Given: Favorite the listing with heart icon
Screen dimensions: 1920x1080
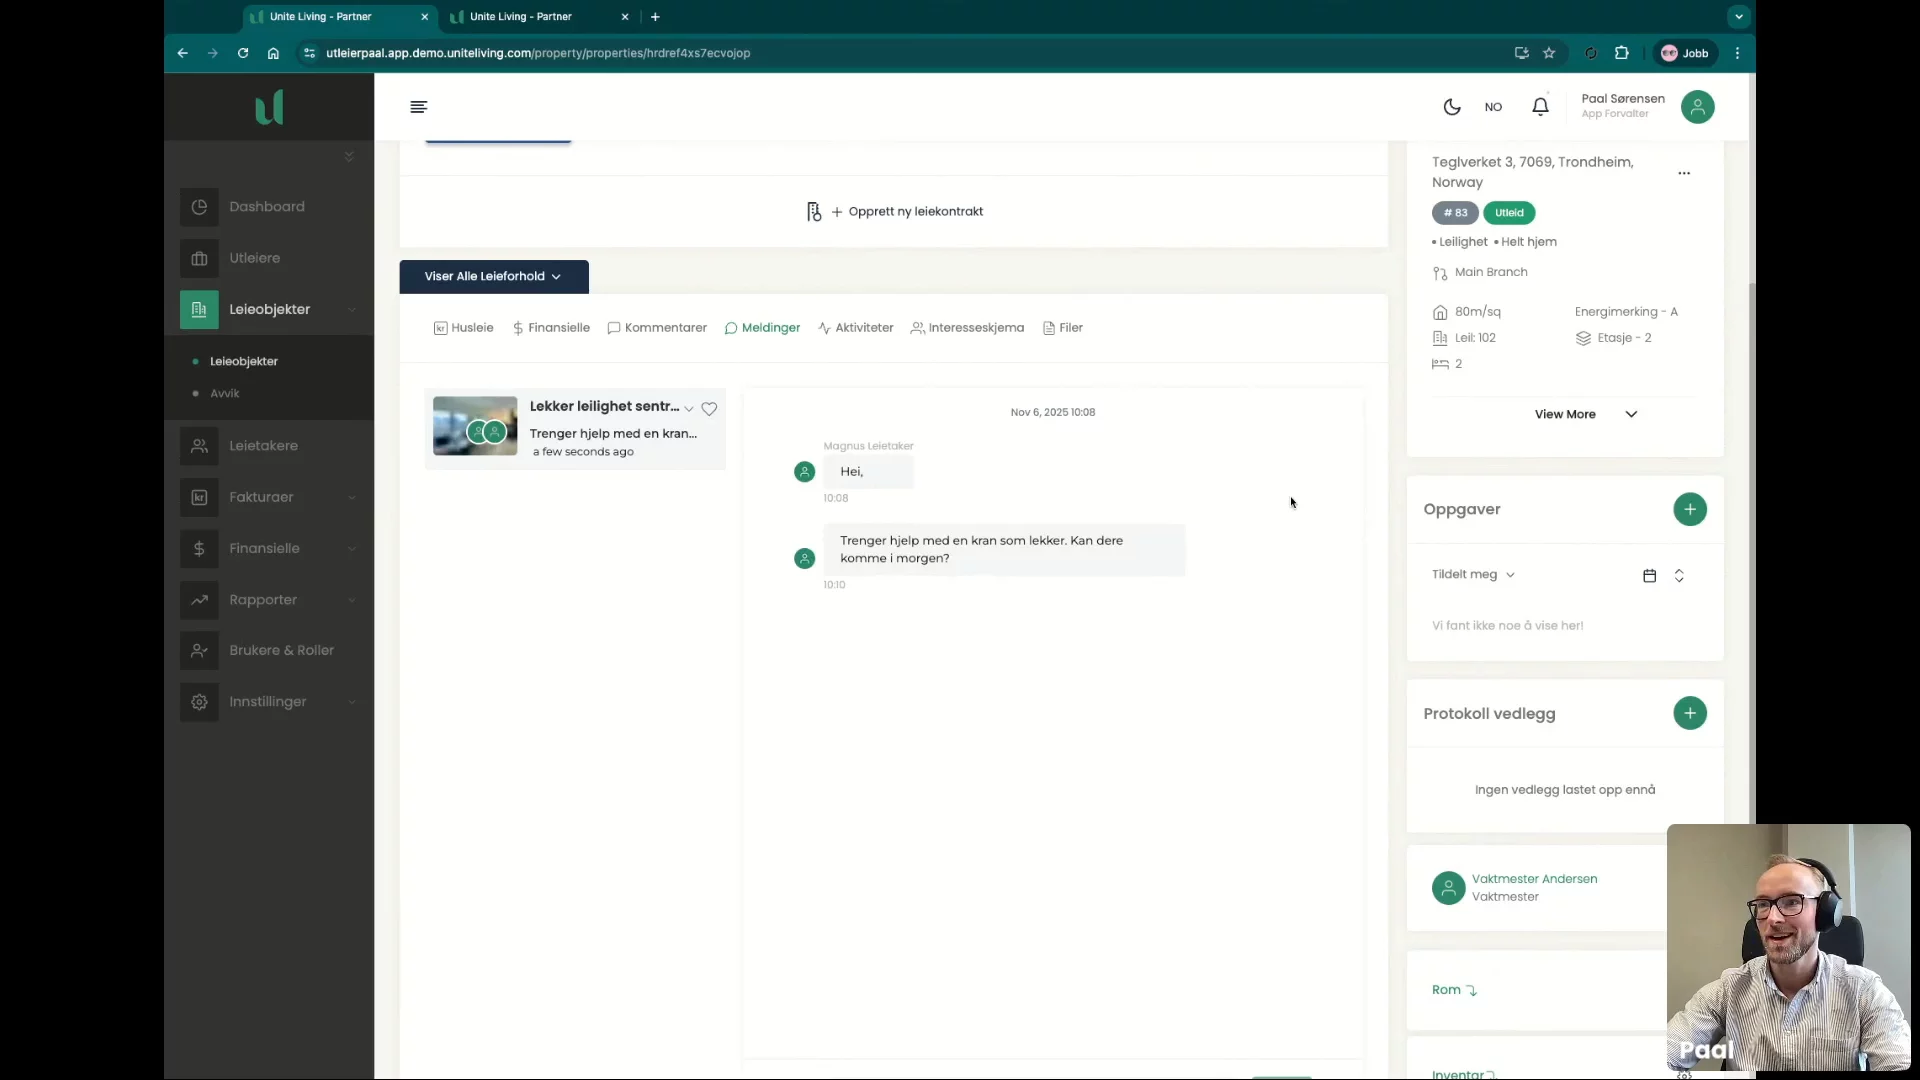Looking at the screenshot, I should pos(709,408).
